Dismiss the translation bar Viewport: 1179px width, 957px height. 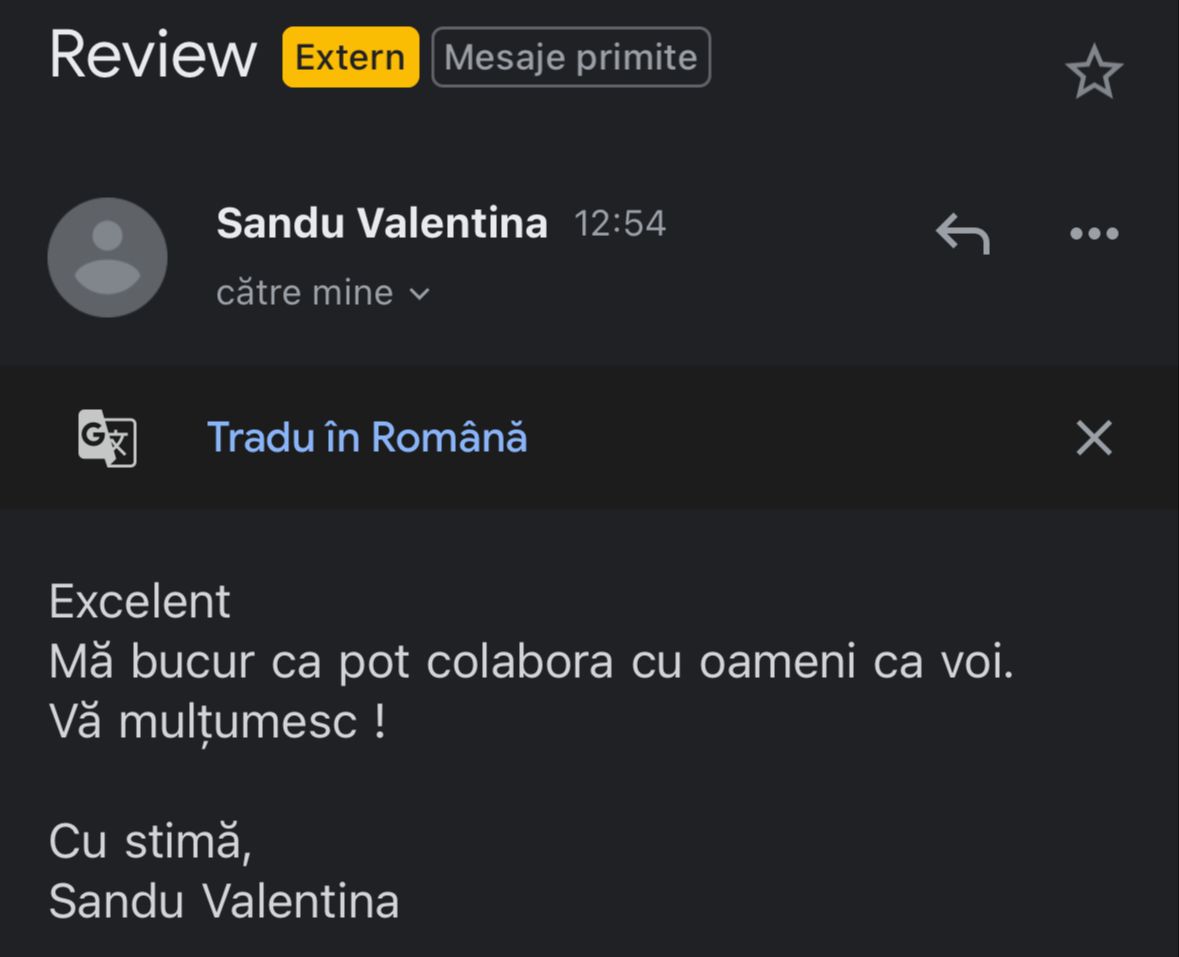[x=1093, y=438]
